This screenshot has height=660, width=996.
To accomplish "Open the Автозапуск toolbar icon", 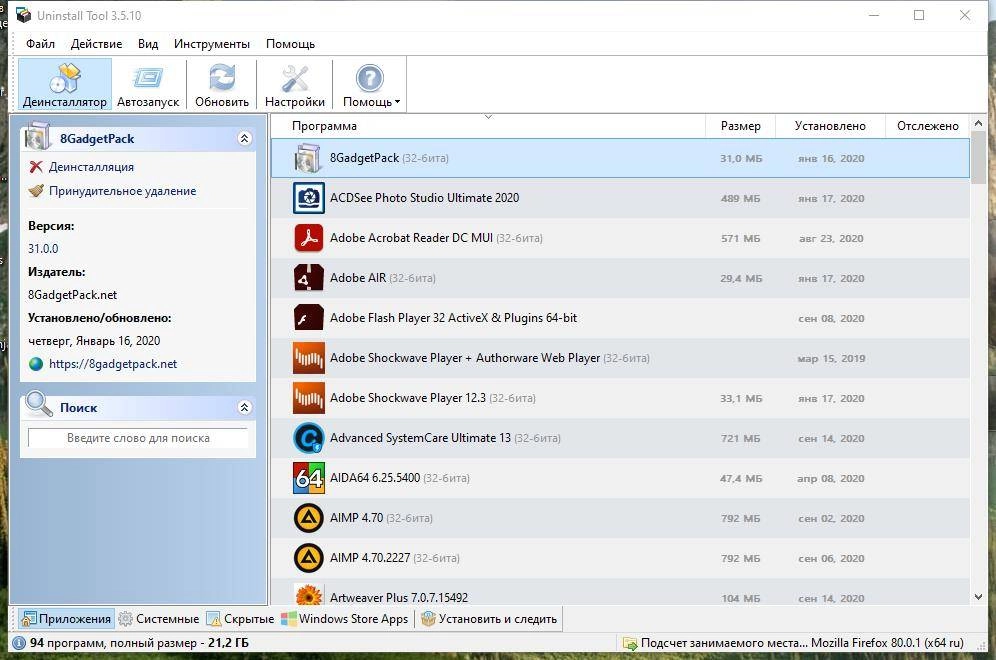I will [x=148, y=84].
